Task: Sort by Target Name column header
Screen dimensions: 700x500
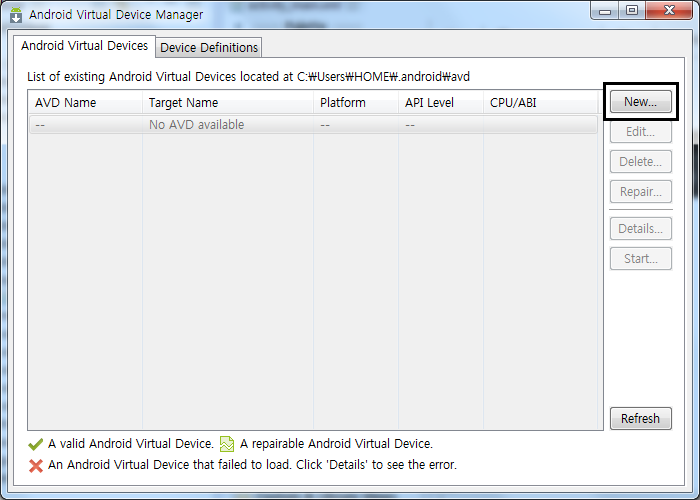Action: tap(228, 103)
